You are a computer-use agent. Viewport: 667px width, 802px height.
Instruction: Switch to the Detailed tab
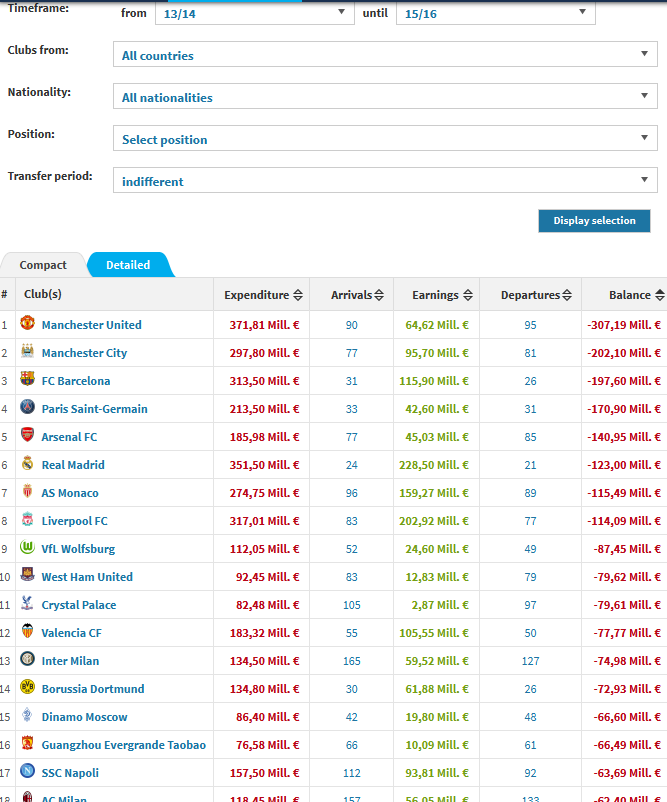tap(128, 265)
